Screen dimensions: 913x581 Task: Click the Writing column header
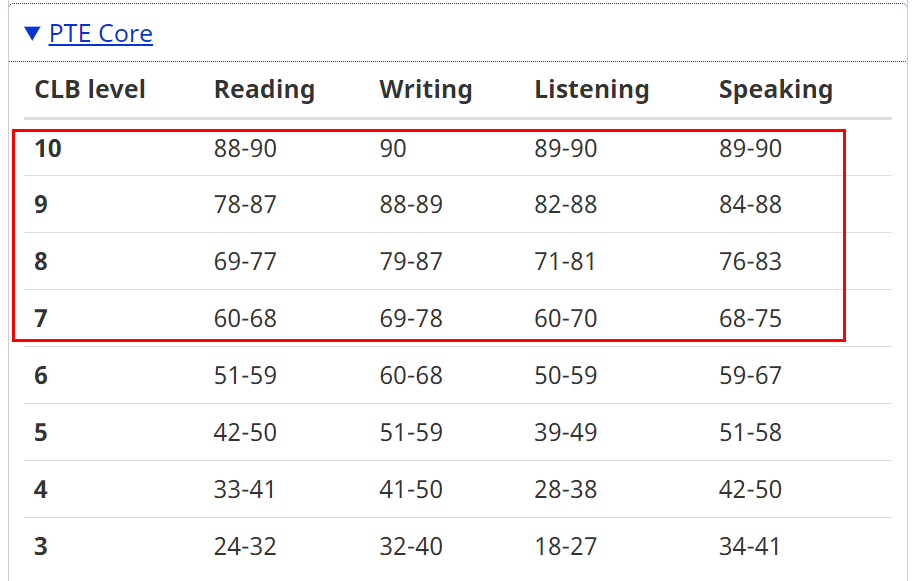point(425,90)
